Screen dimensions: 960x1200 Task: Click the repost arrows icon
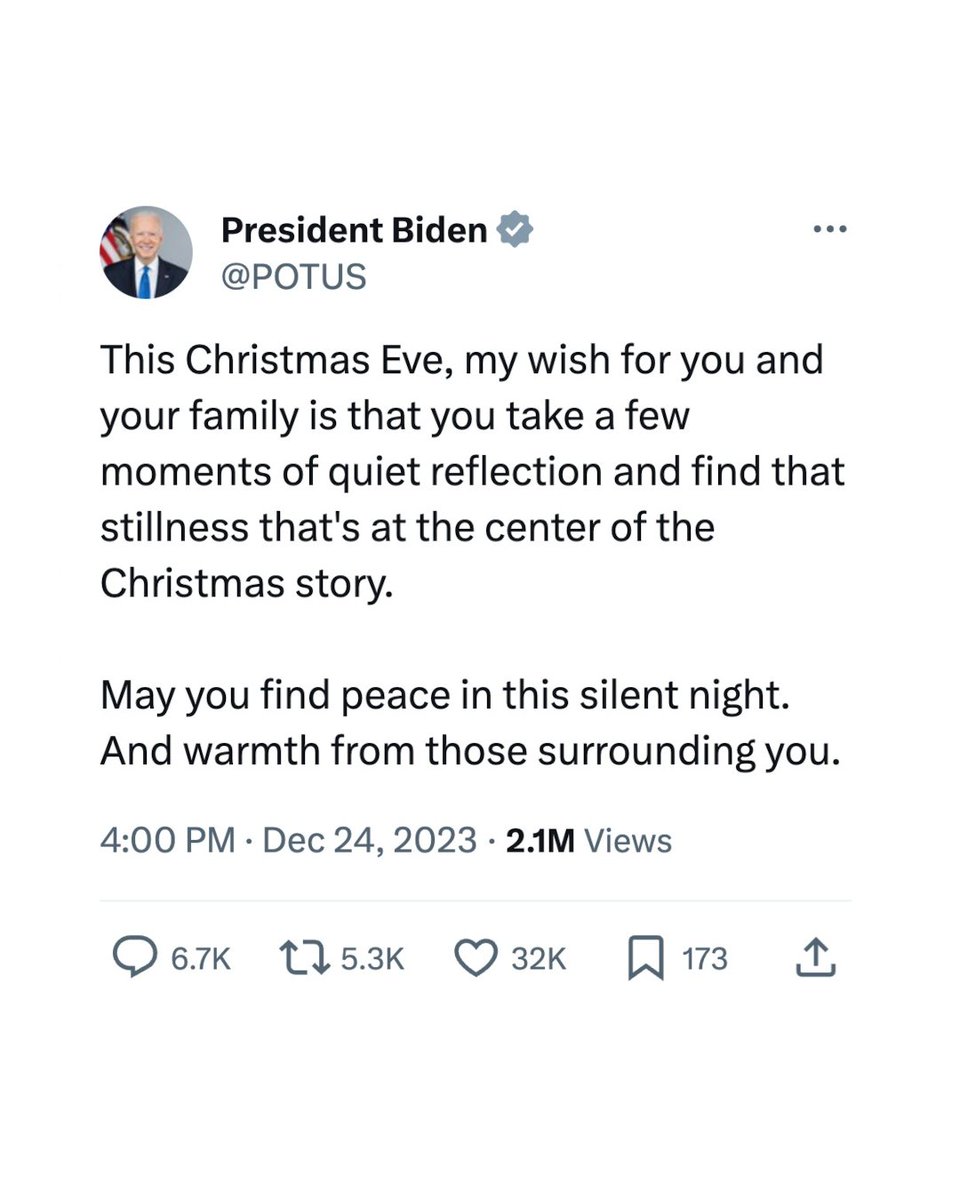tap(306, 959)
